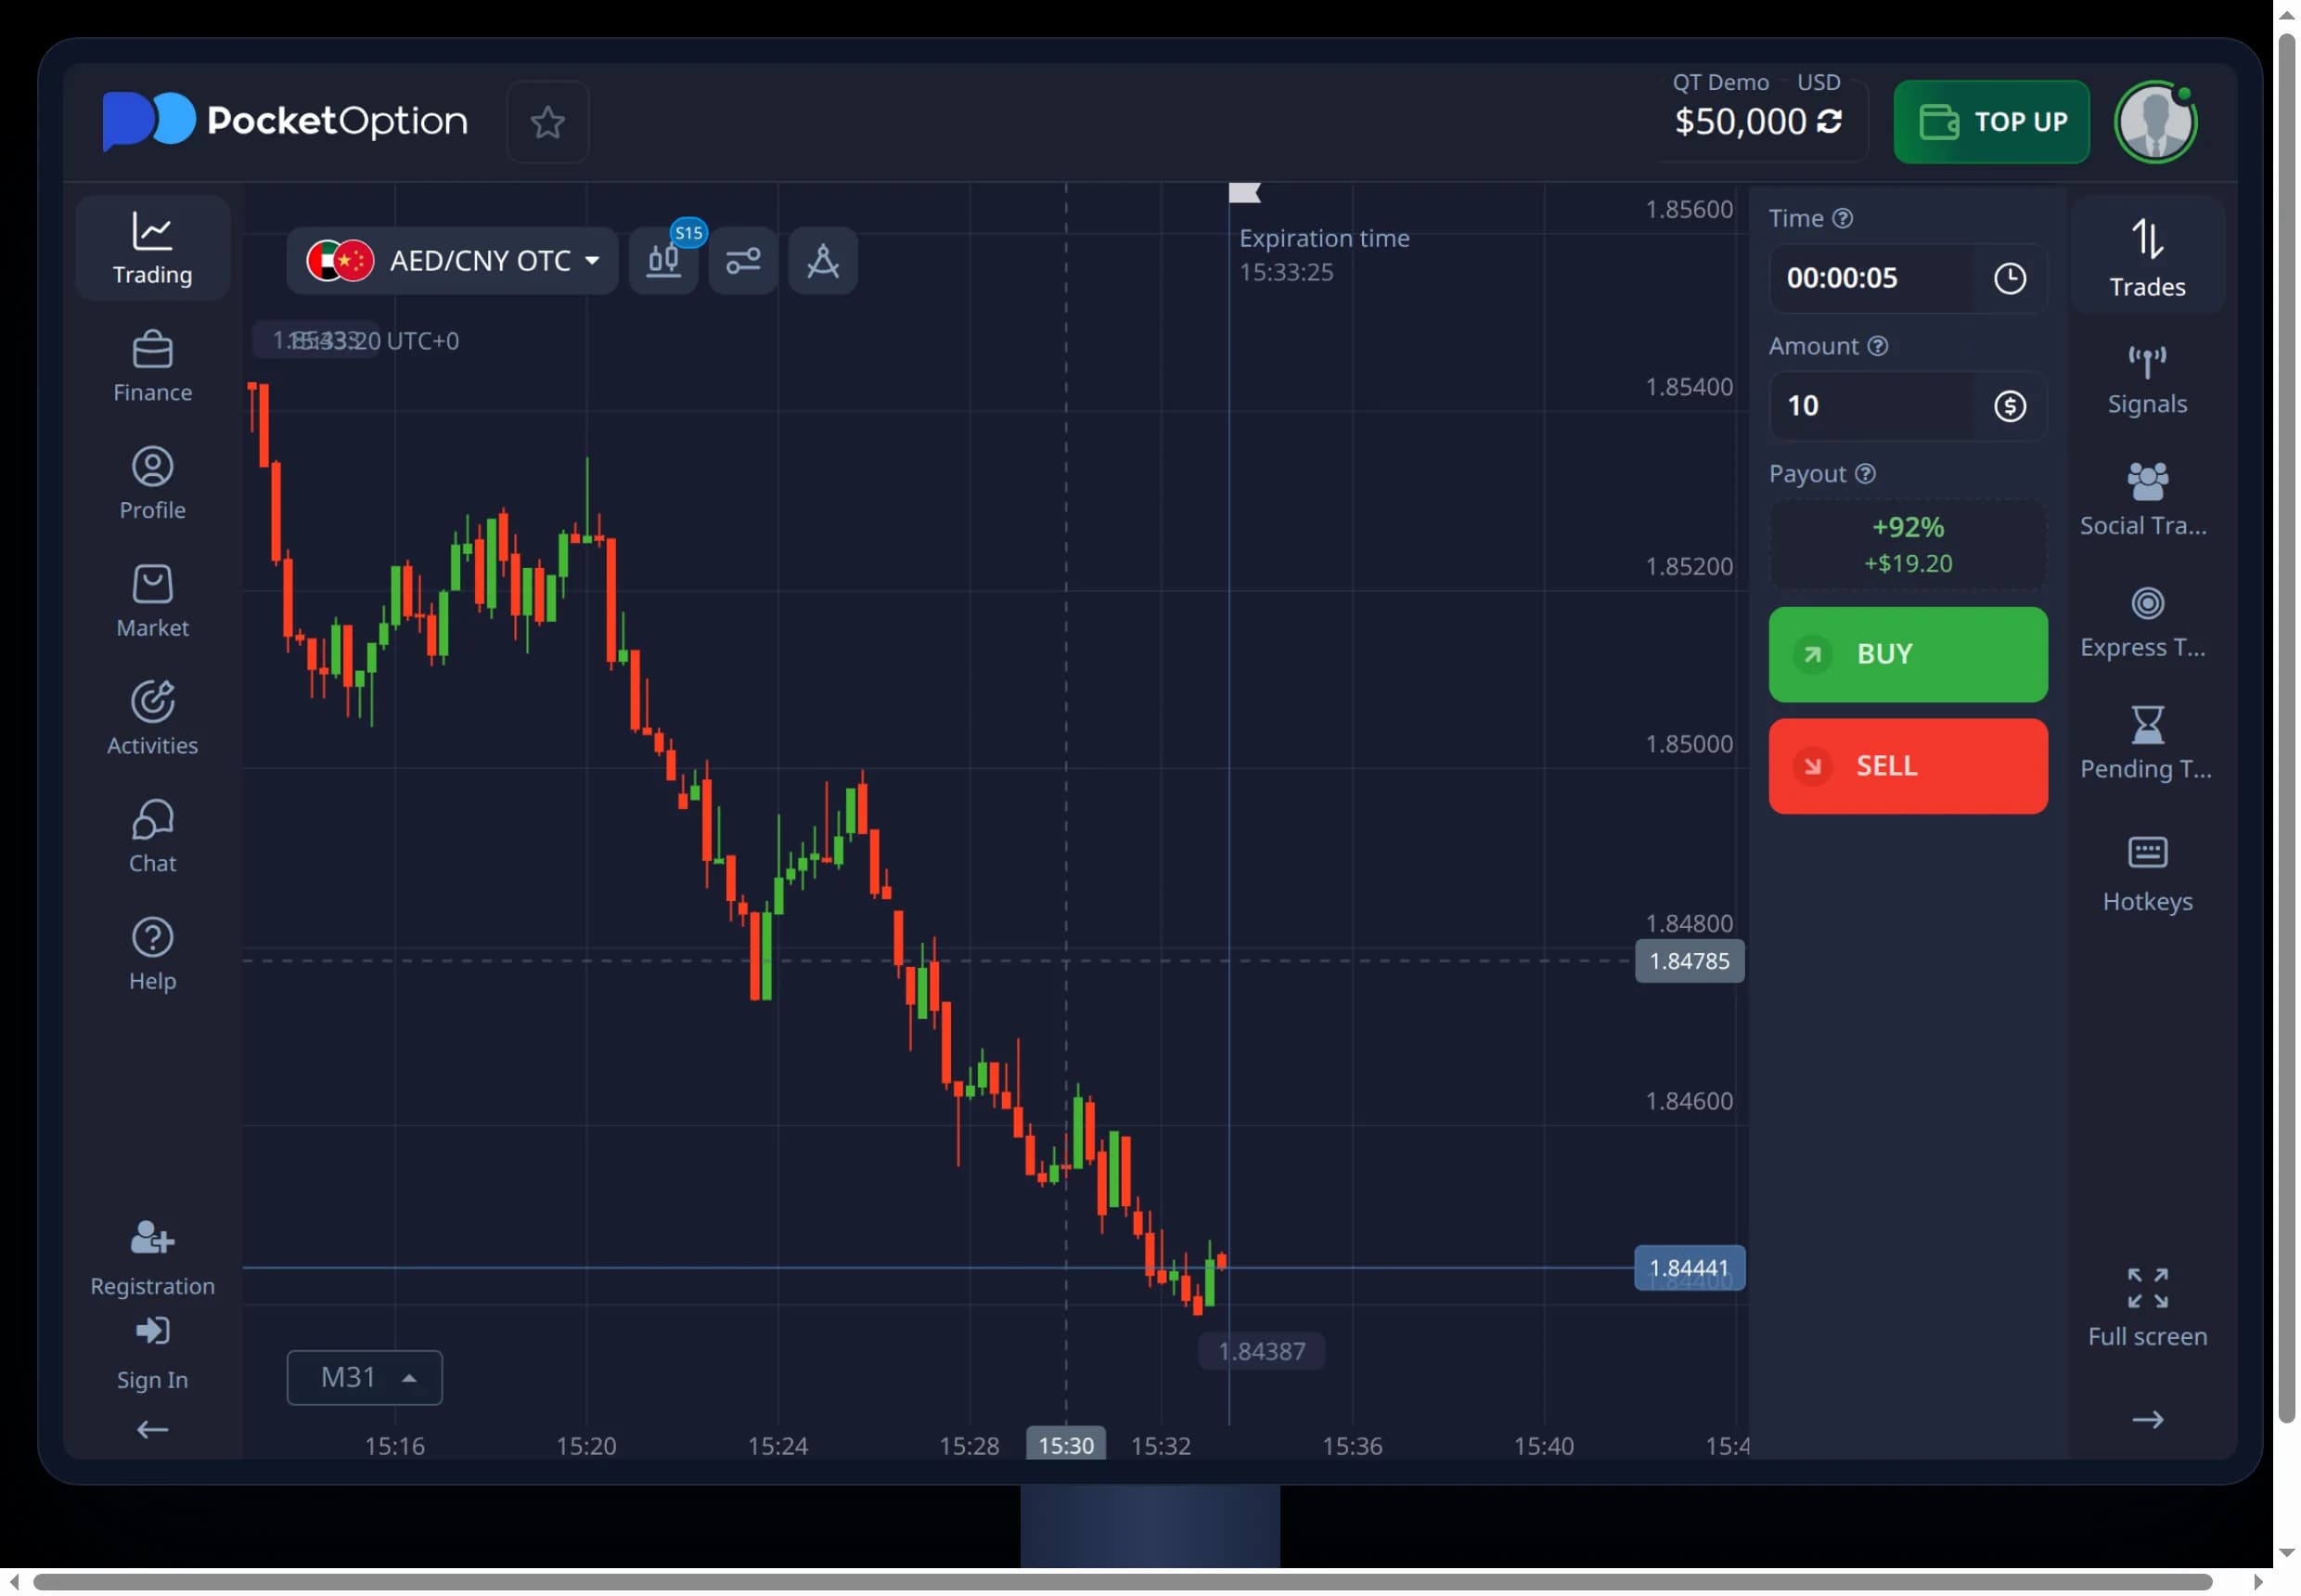Open the AED/CNY OTC asset dropdown

point(452,261)
